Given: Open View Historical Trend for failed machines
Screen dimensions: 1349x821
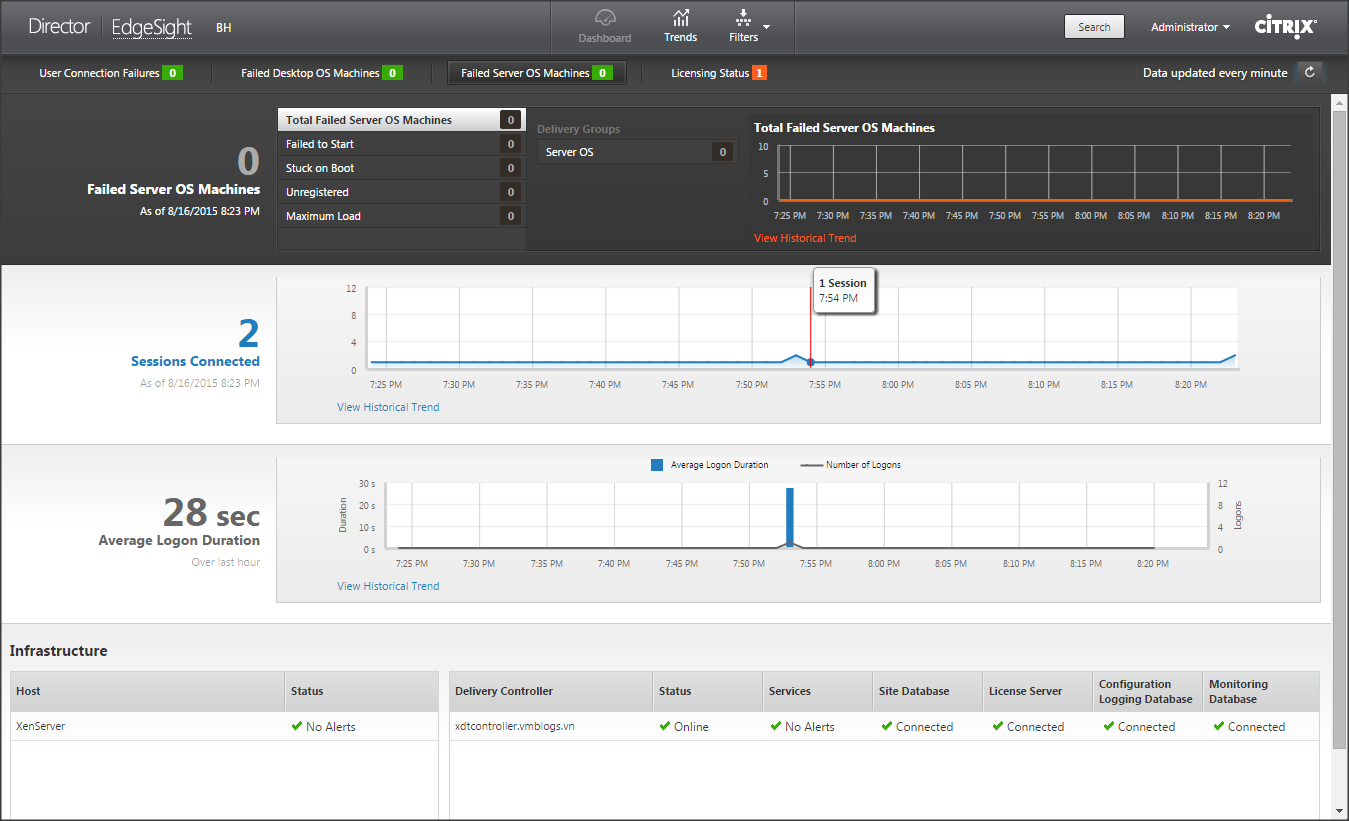Looking at the screenshot, I should coord(805,238).
